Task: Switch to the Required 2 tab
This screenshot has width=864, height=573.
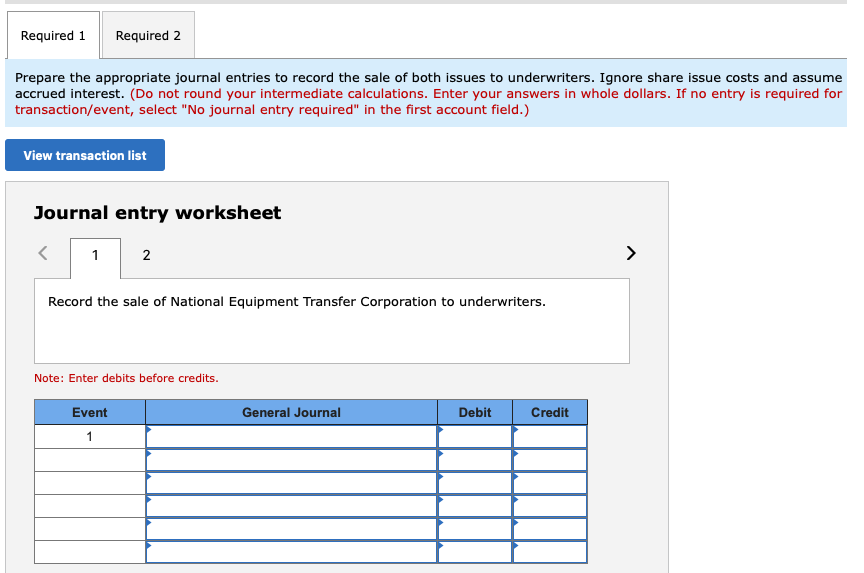Action: [x=148, y=35]
